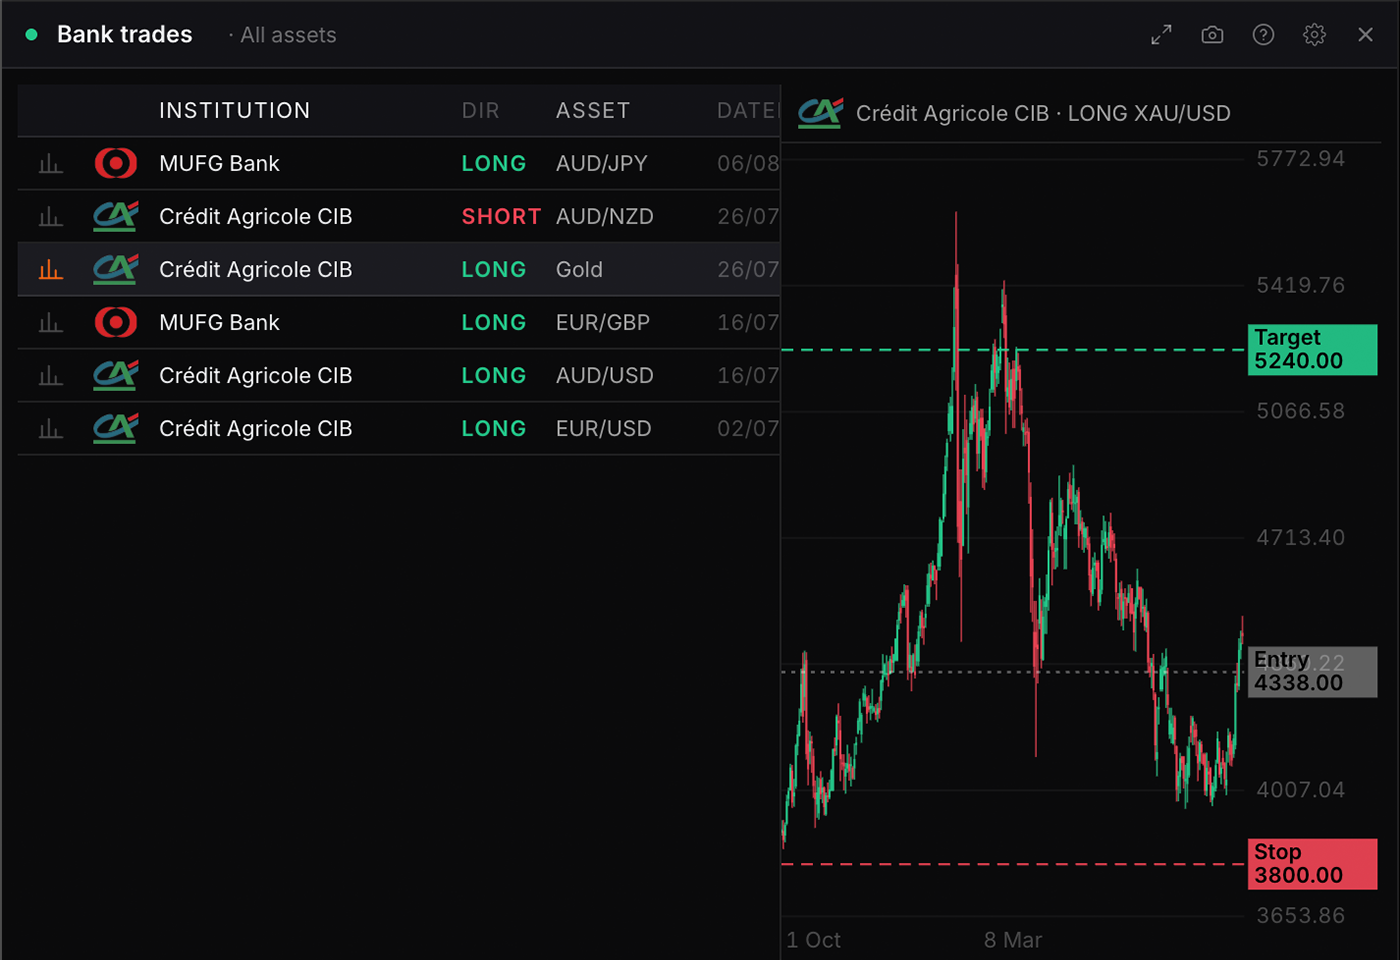Click the SHORT label in AUD/NZD row
1400x960 pixels.
click(501, 216)
